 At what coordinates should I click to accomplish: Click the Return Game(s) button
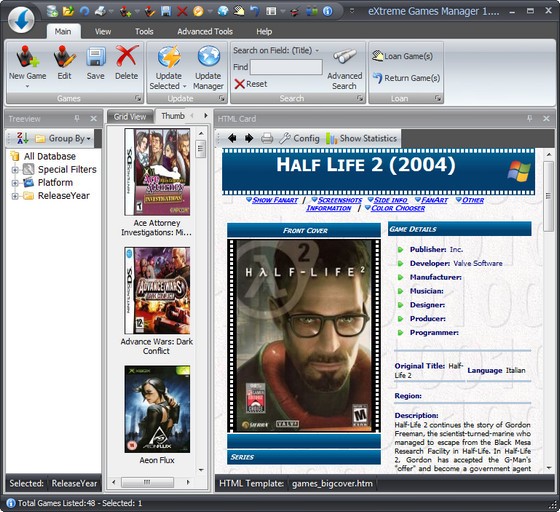click(x=406, y=78)
